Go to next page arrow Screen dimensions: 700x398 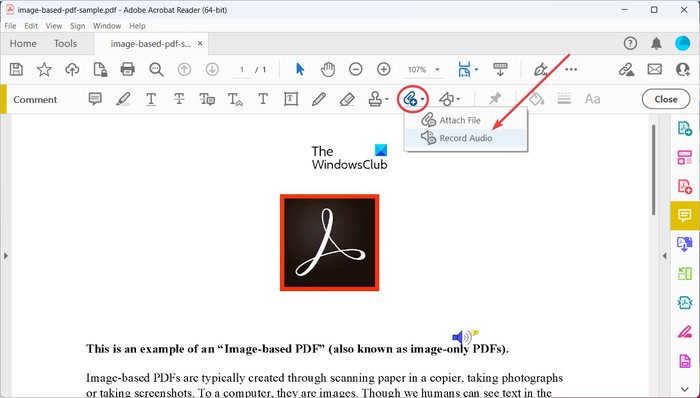pyautogui.click(x=212, y=69)
